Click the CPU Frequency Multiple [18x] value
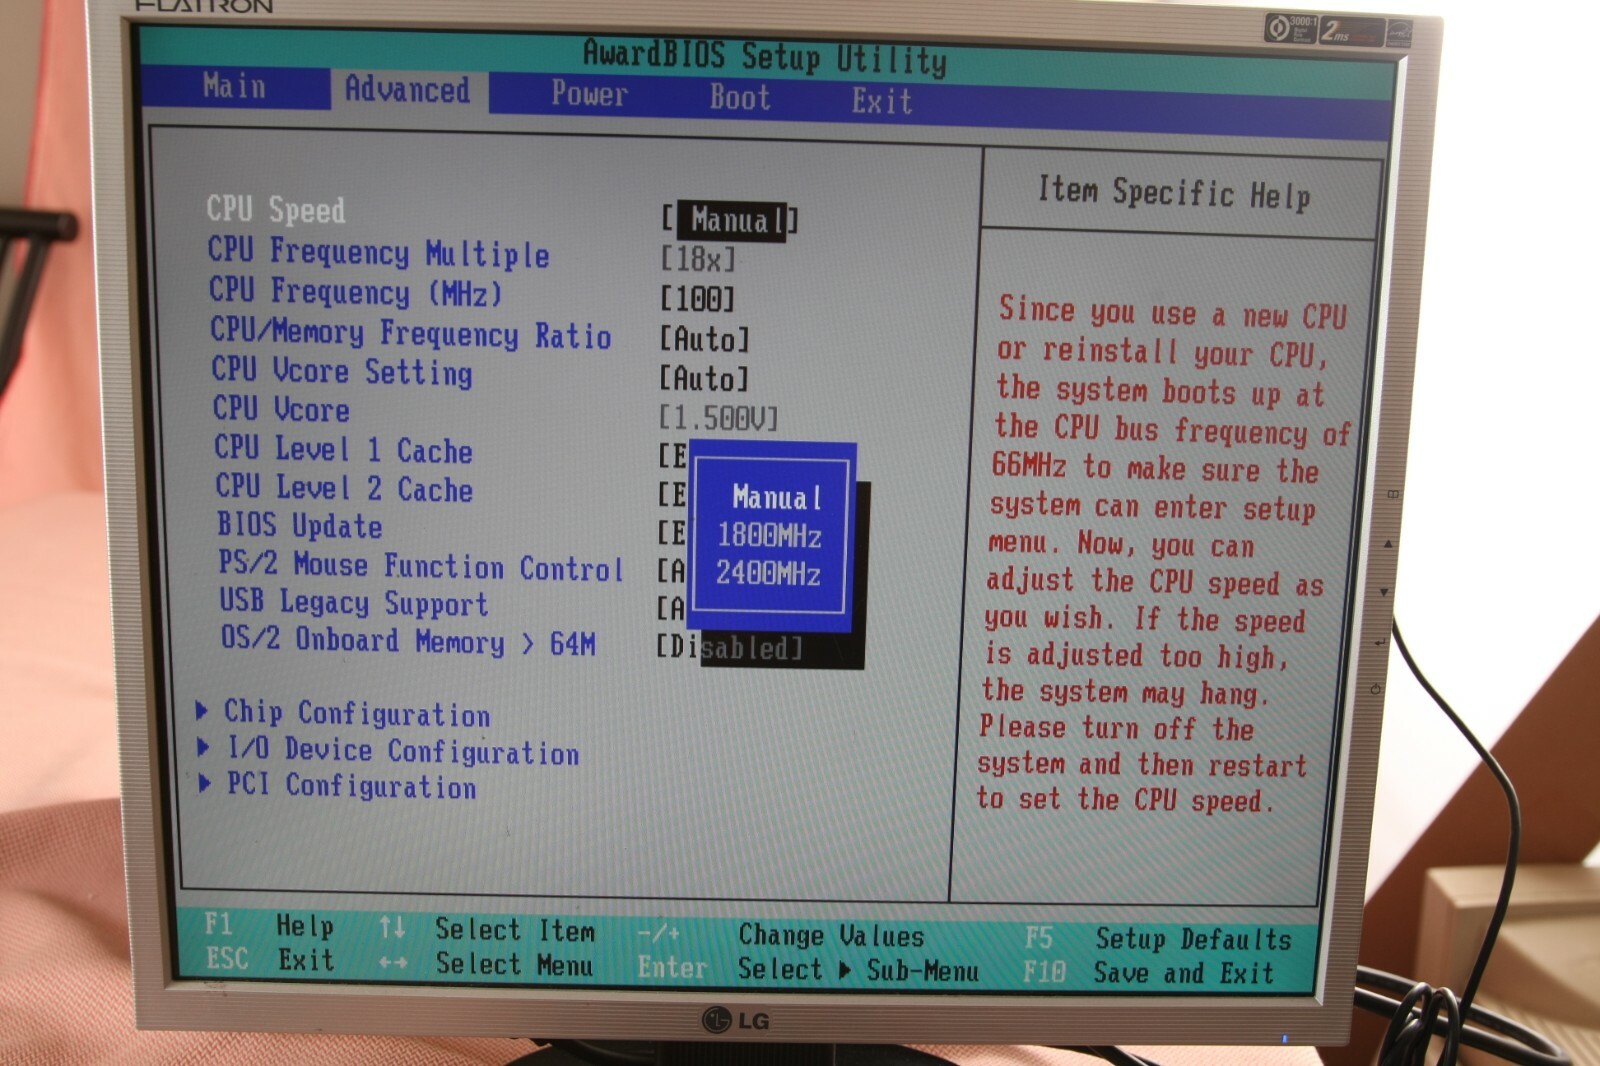 698,260
